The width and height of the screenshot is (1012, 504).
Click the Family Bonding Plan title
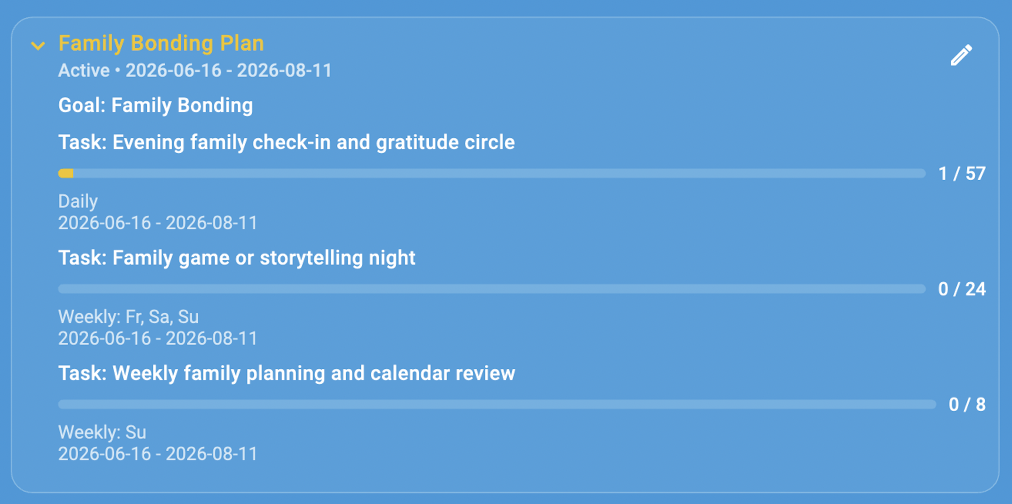tap(161, 43)
